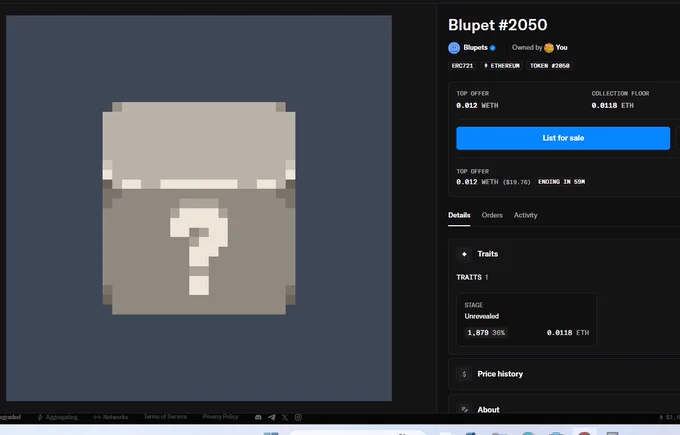
Task: Click the ETHEREUM chain tag
Action: [x=502, y=66]
